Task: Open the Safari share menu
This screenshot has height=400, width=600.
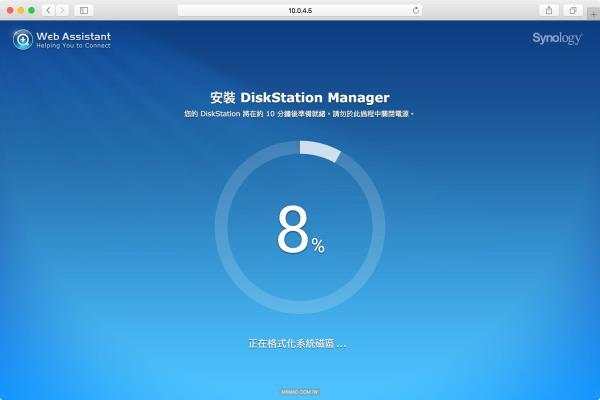Action: click(x=549, y=10)
